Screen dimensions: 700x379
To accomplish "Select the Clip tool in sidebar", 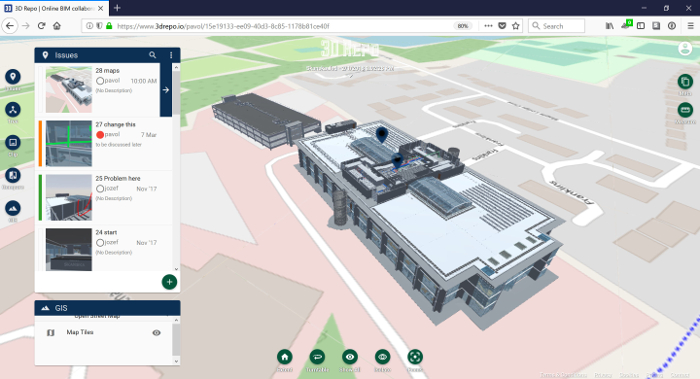I will coord(13,143).
